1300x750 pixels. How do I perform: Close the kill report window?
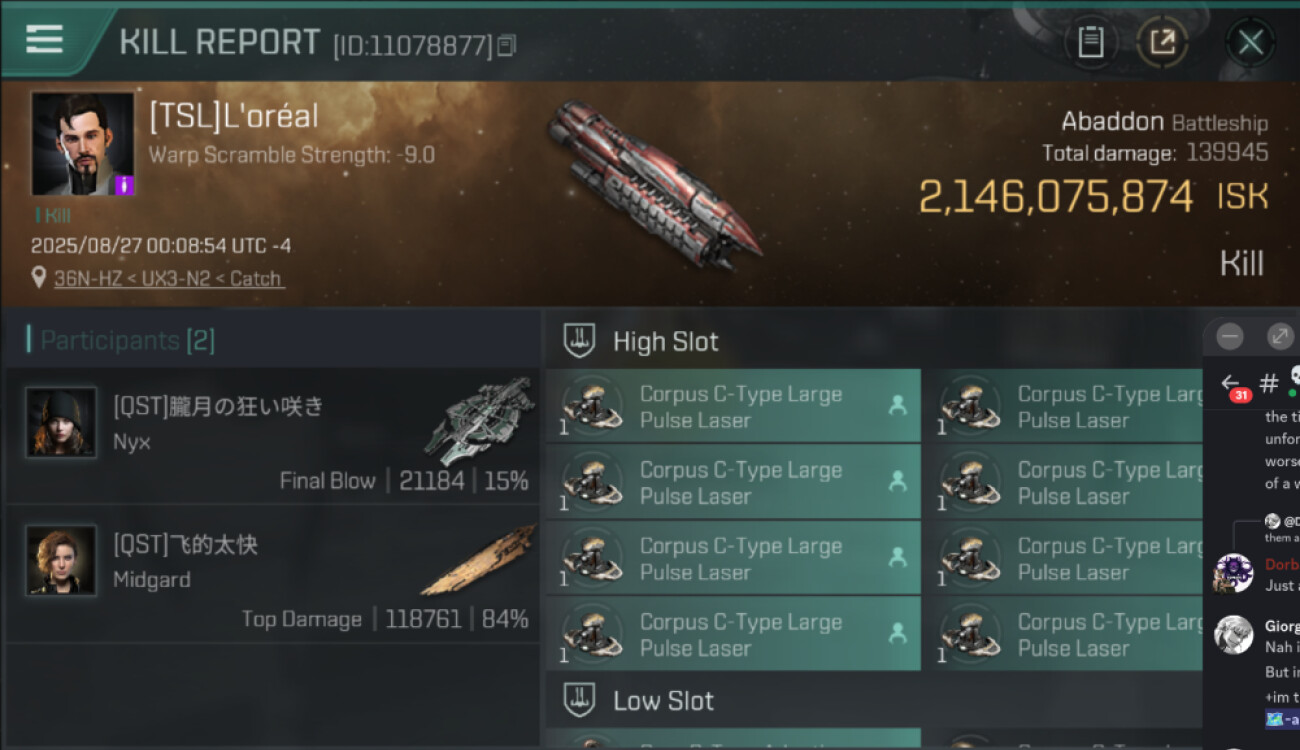[x=1250, y=42]
